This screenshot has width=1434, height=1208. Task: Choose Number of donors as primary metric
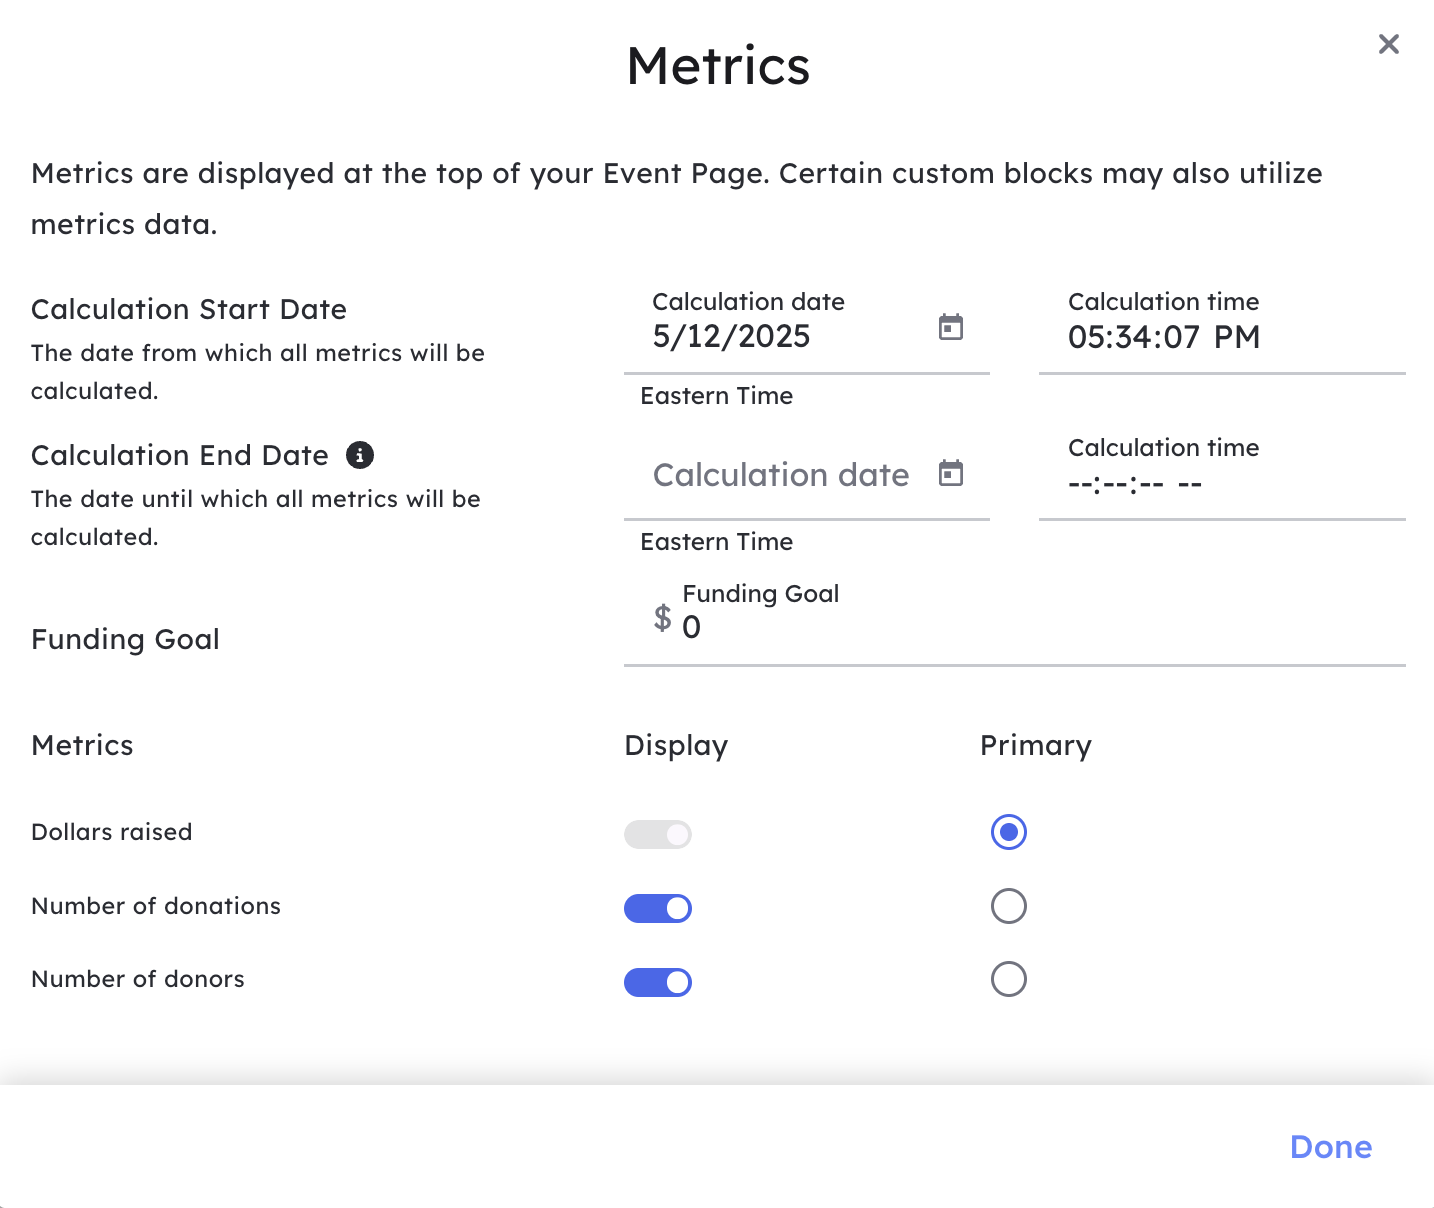coord(1008,979)
